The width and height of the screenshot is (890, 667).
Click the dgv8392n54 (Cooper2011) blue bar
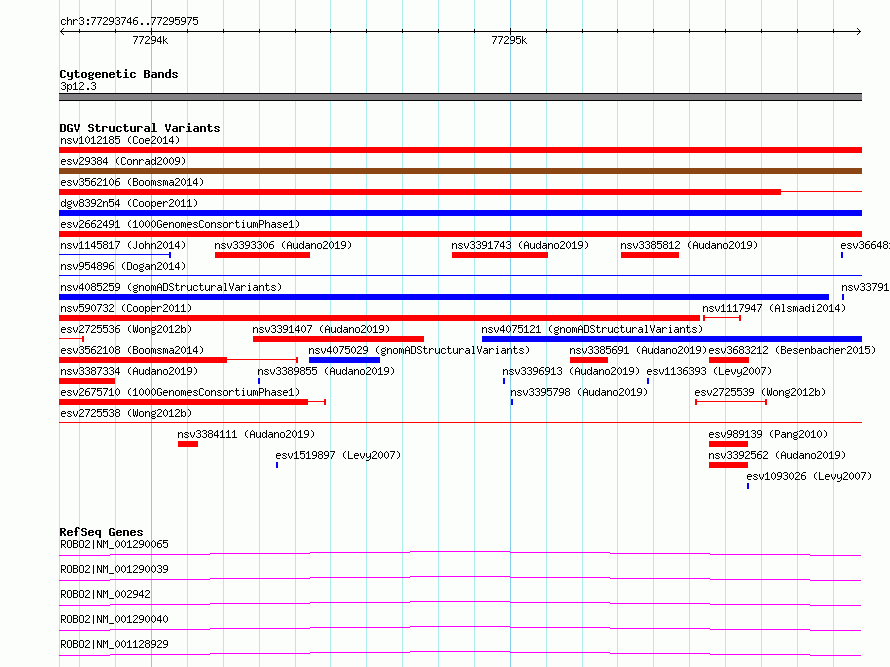click(460, 213)
